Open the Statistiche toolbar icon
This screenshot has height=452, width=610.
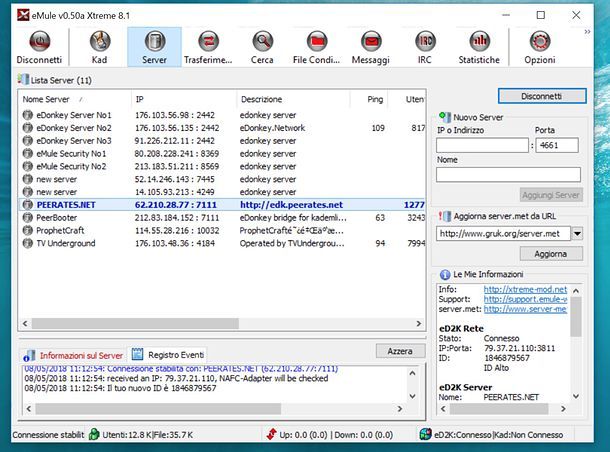479,41
